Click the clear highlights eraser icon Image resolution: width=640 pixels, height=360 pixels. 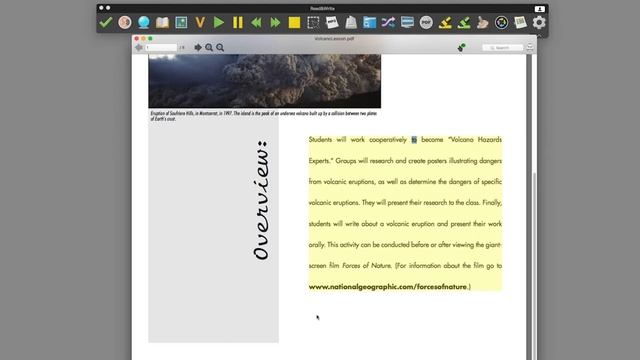[482, 22]
